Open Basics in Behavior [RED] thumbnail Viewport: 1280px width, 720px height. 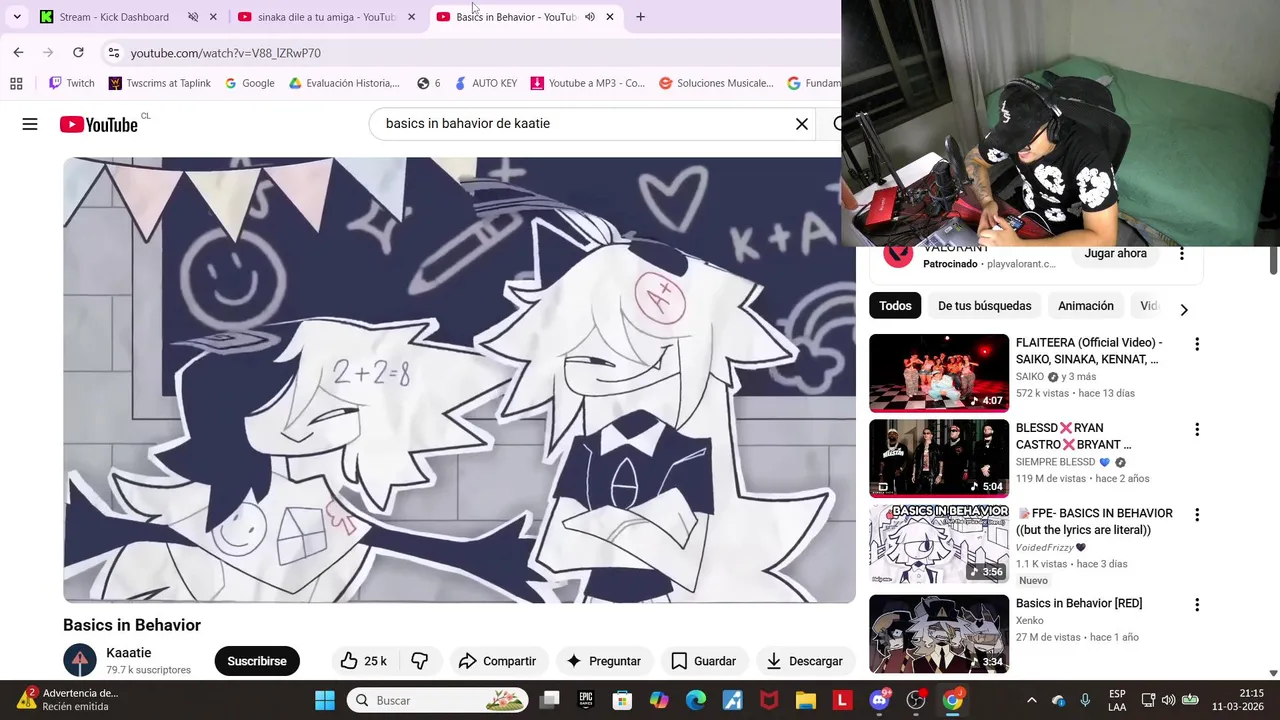[x=939, y=634]
